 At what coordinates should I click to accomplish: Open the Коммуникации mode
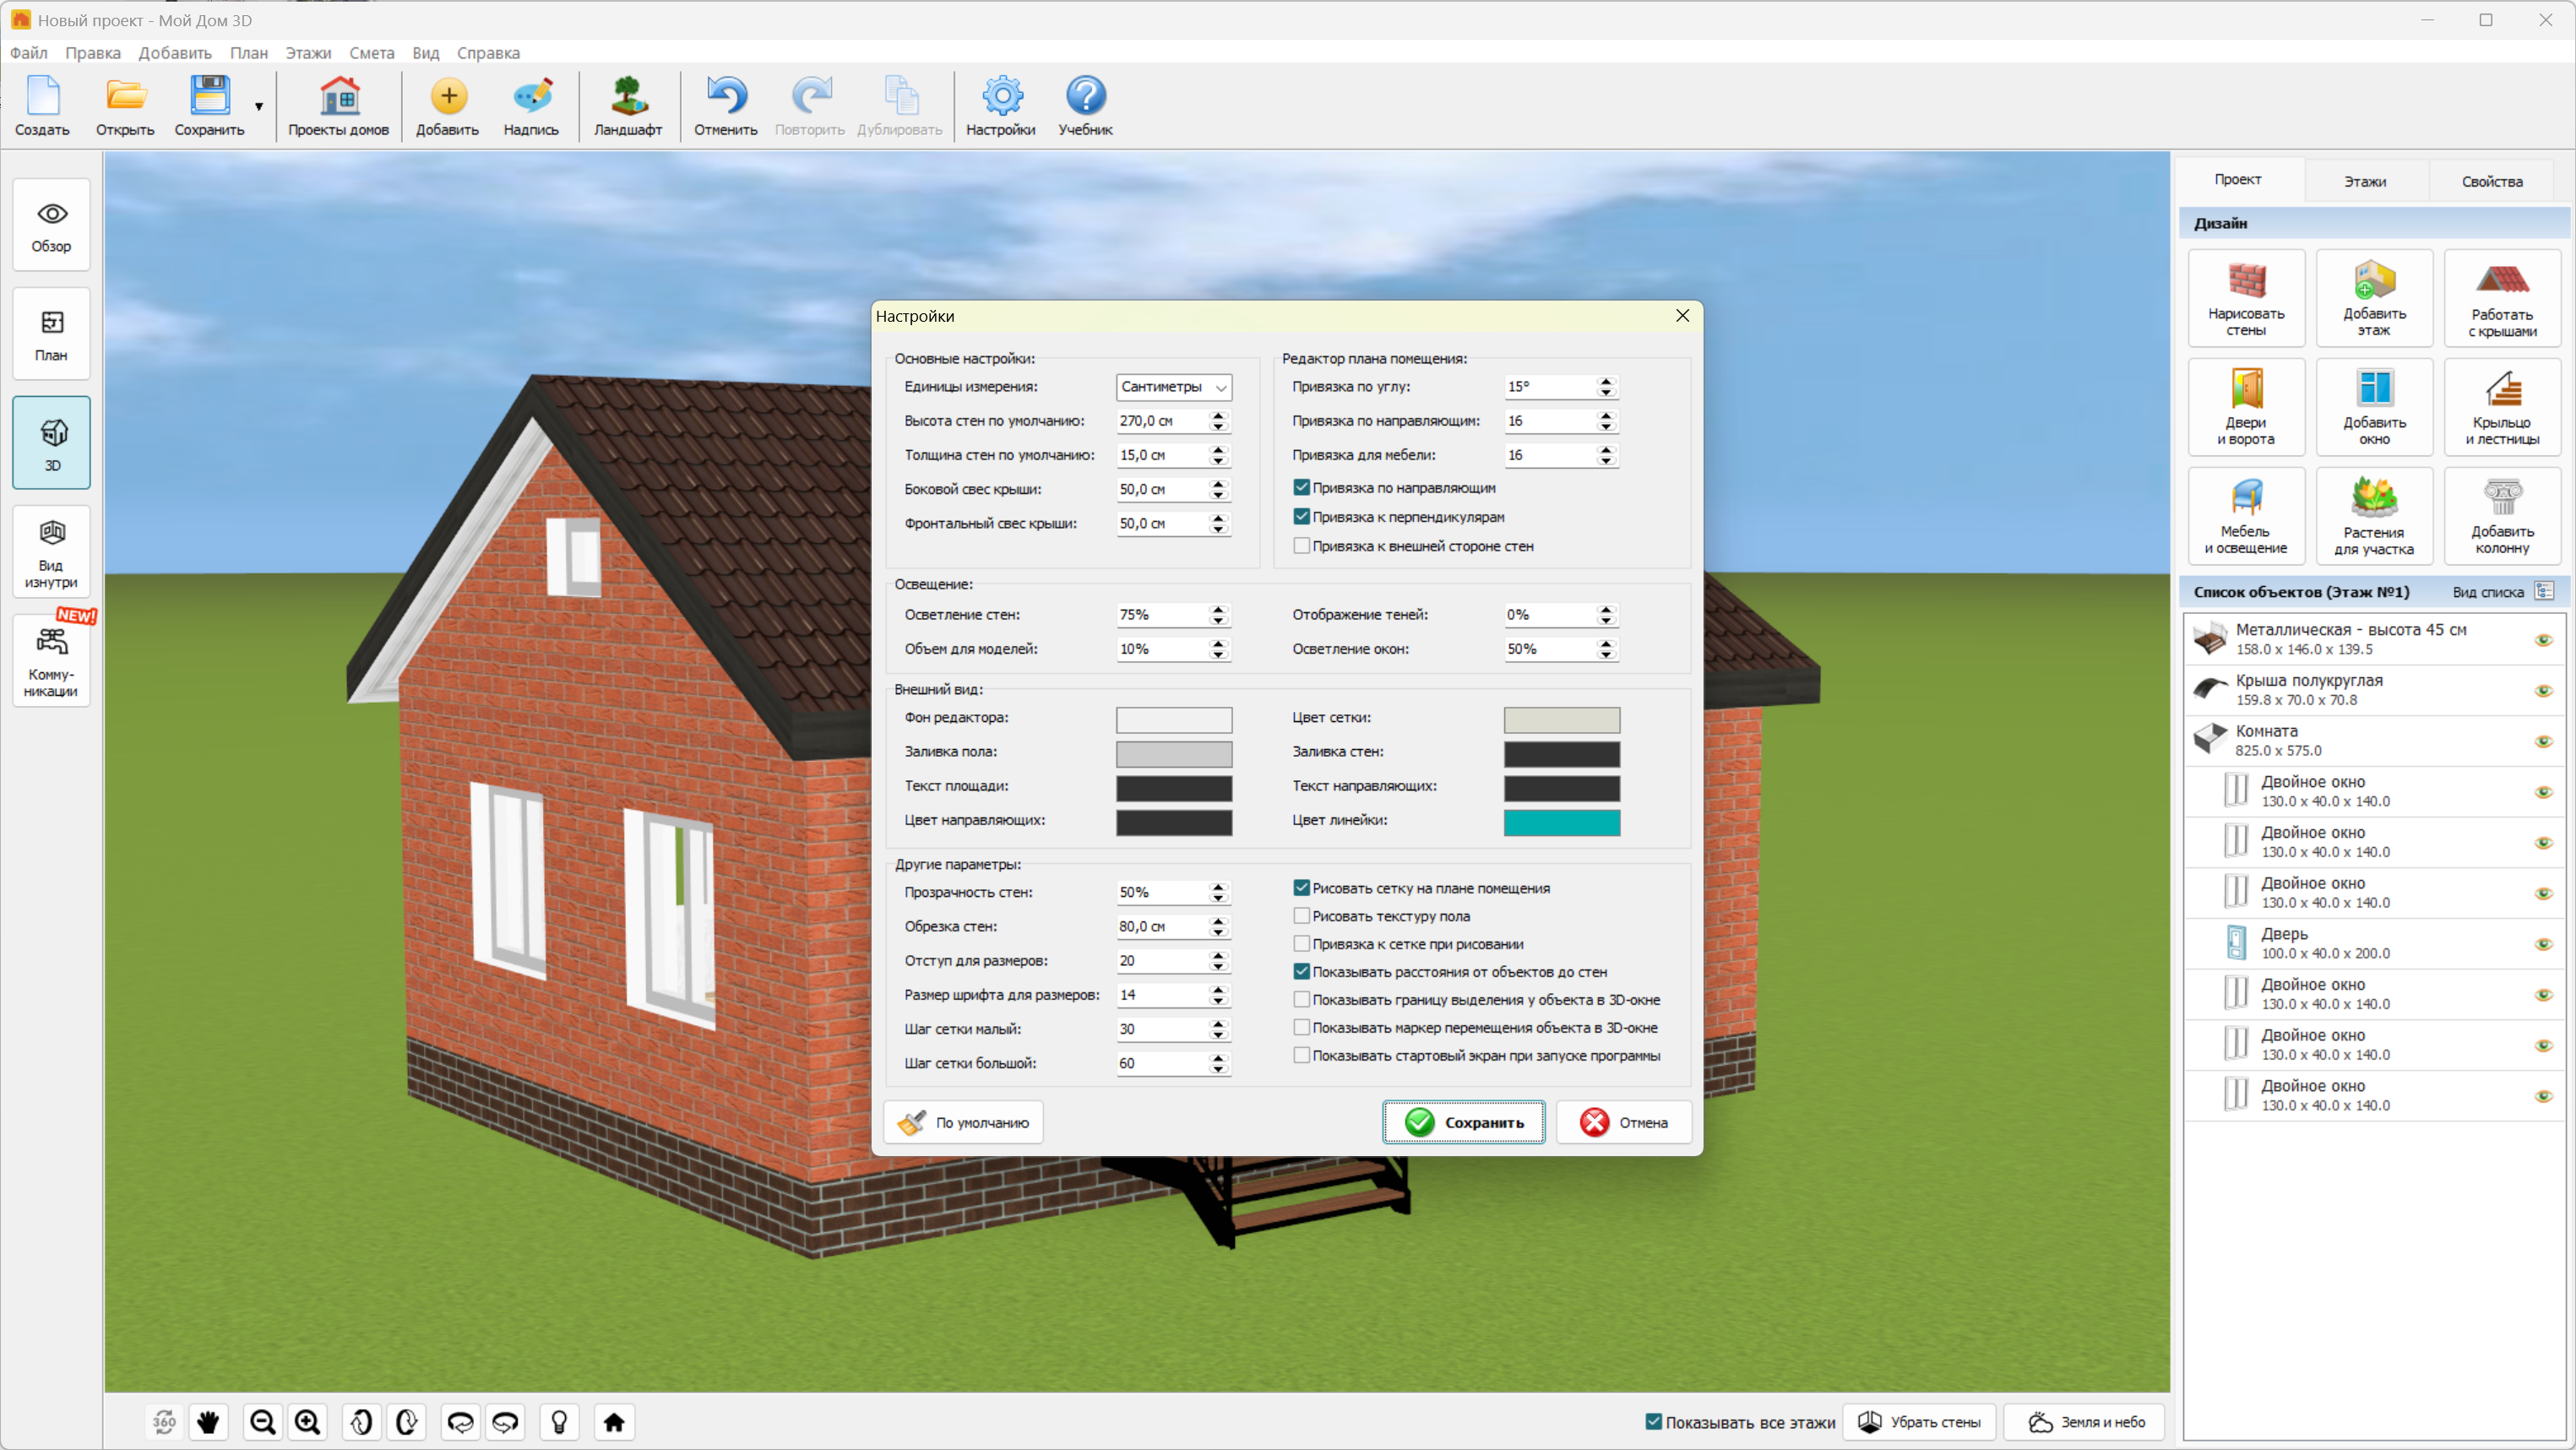(51, 661)
